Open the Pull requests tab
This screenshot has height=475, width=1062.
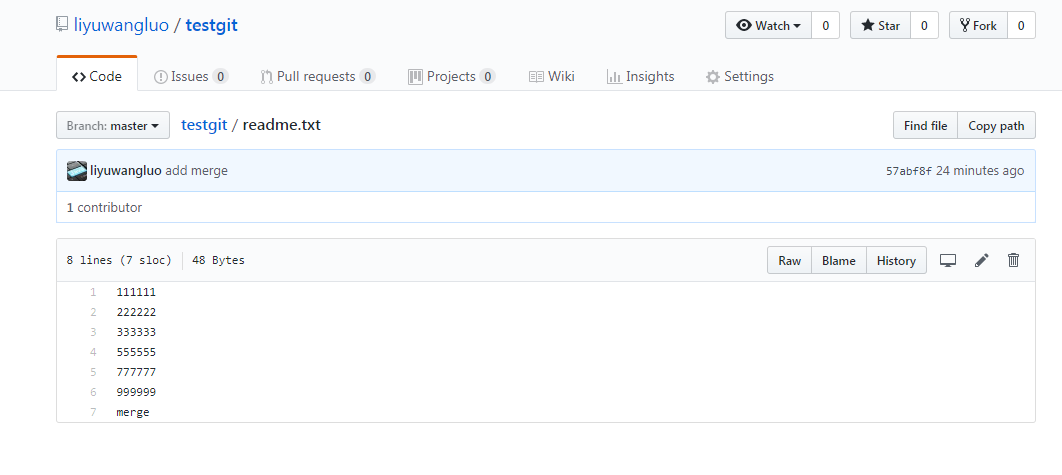click(318, 77)
